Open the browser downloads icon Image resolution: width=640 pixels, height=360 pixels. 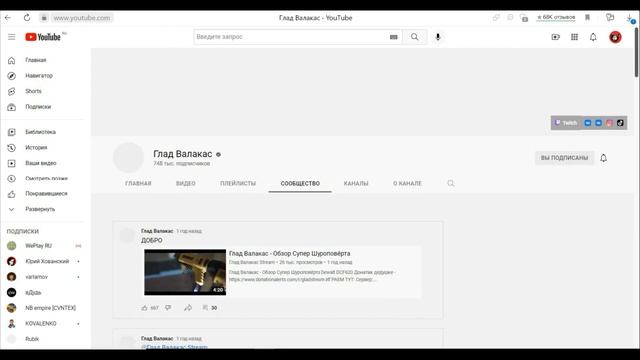[x=630, y=18]
